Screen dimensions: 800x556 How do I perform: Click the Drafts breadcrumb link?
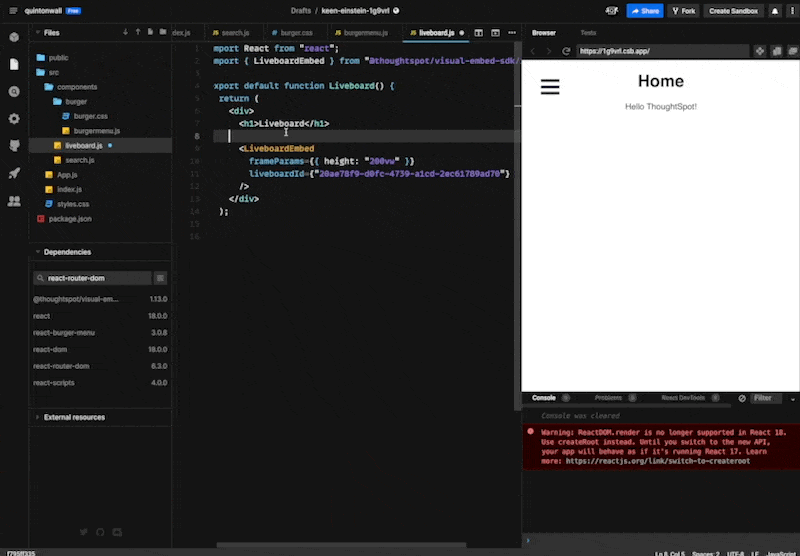tap(301, 11)
